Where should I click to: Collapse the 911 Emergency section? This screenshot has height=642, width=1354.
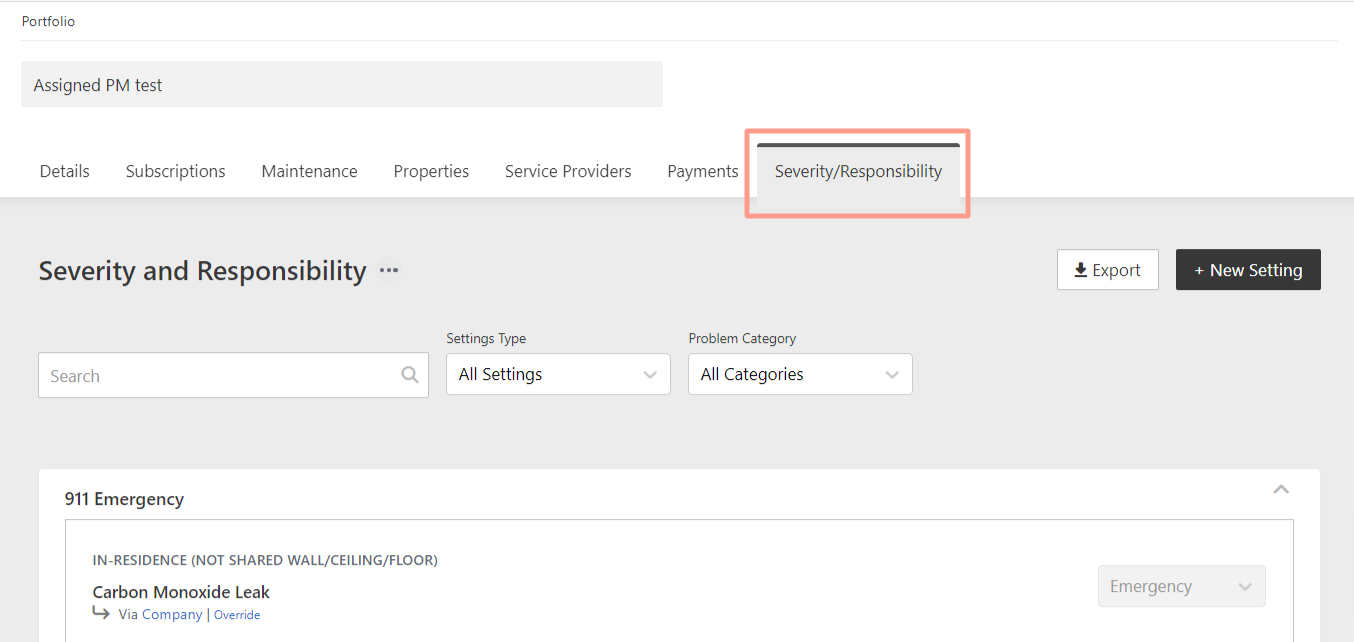click(x=1281, y=490)
